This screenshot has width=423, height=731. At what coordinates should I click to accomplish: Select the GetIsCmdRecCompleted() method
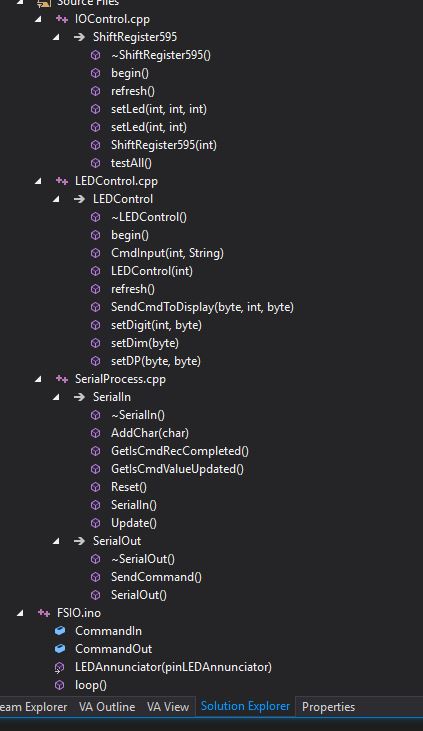(x=180, y=451)
